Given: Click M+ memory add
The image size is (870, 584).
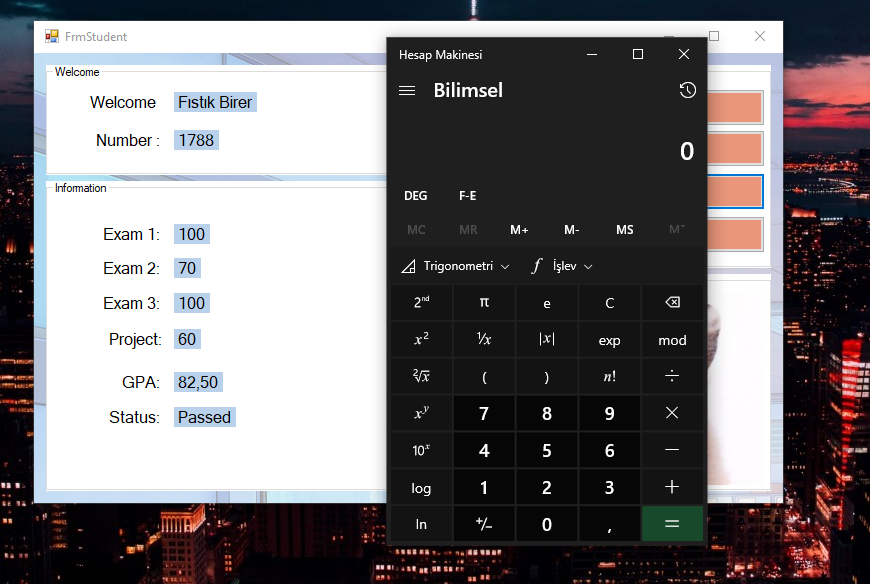Looking at the screenshot, I should coord(519,230).
